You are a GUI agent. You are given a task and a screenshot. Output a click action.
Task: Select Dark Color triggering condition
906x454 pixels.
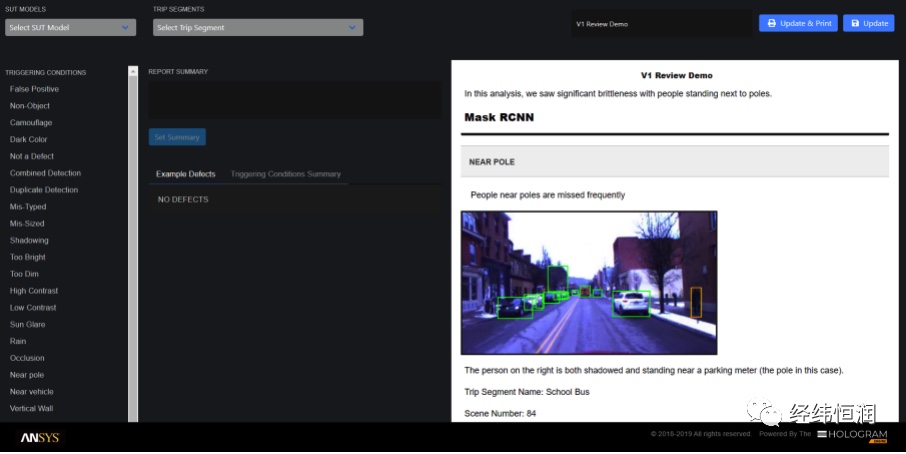pos(28,139)
